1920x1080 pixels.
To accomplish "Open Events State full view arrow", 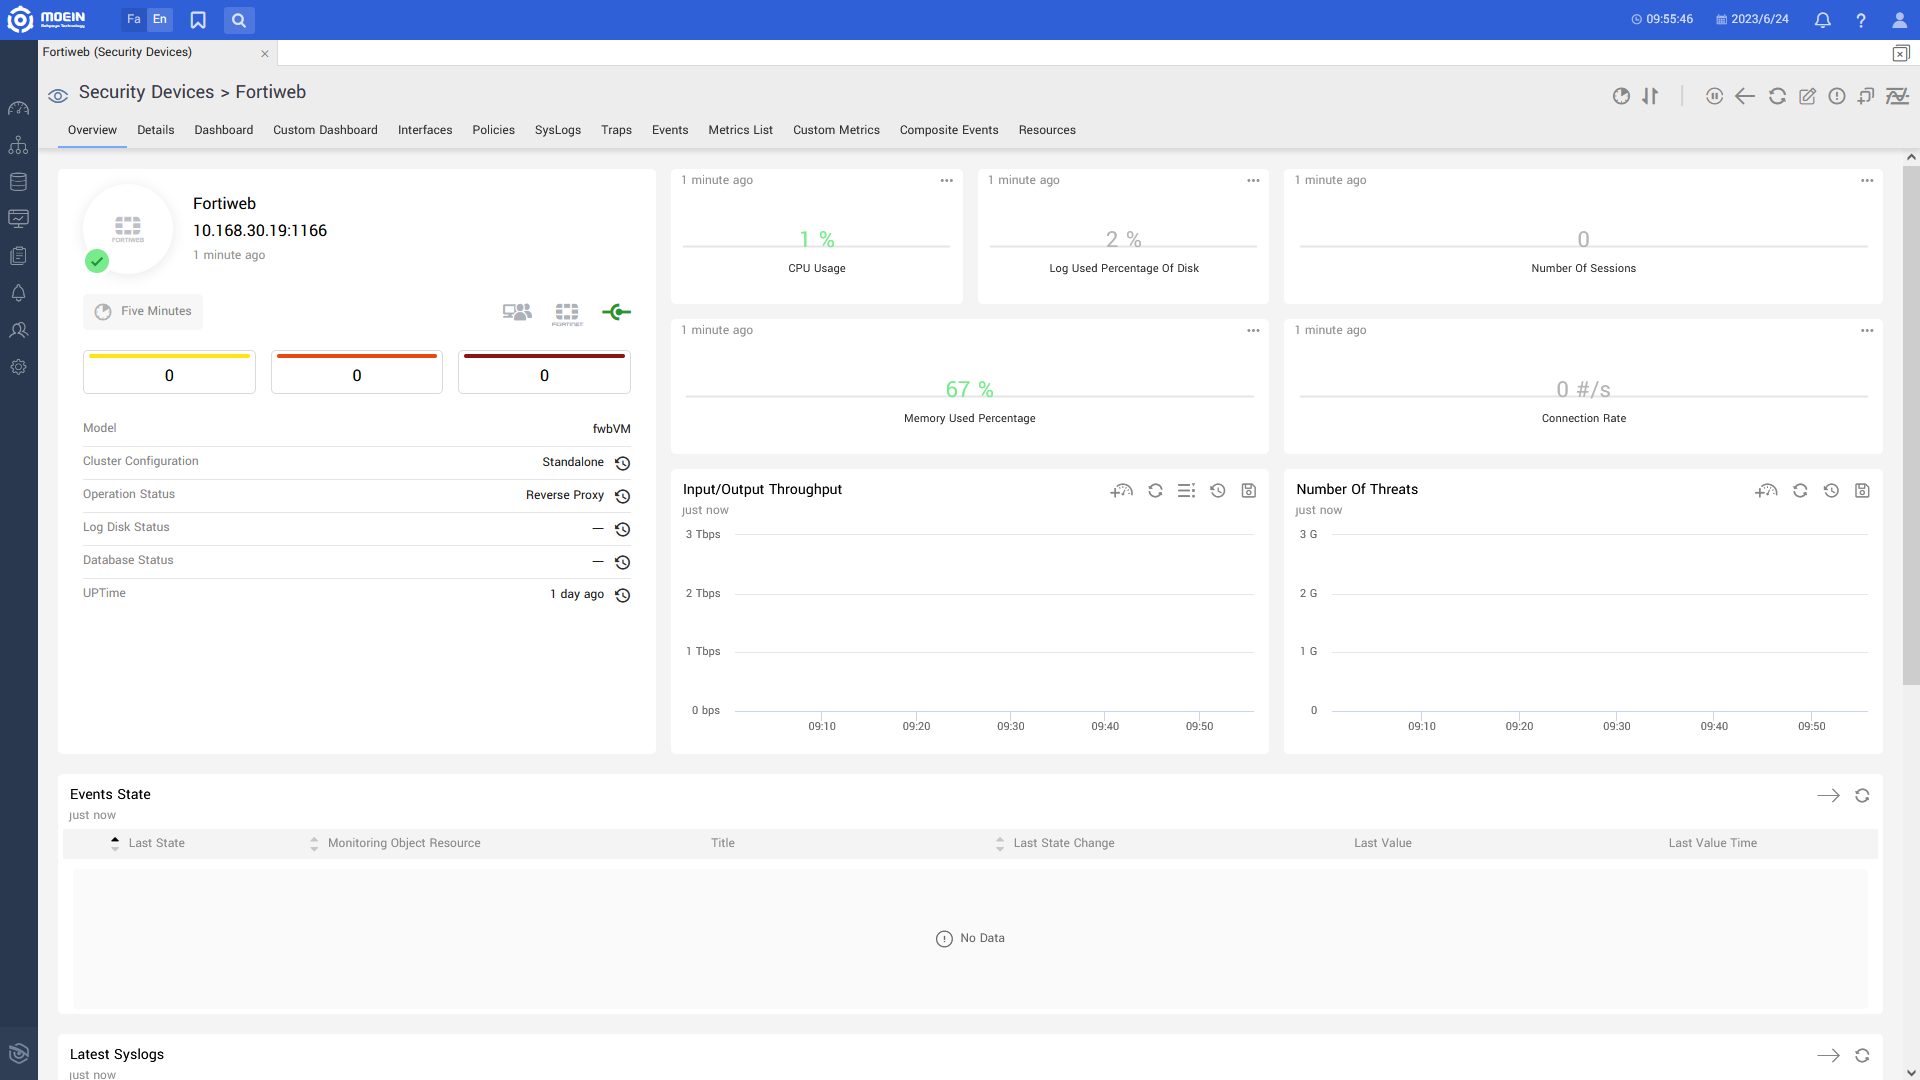I will point(1828,796).
